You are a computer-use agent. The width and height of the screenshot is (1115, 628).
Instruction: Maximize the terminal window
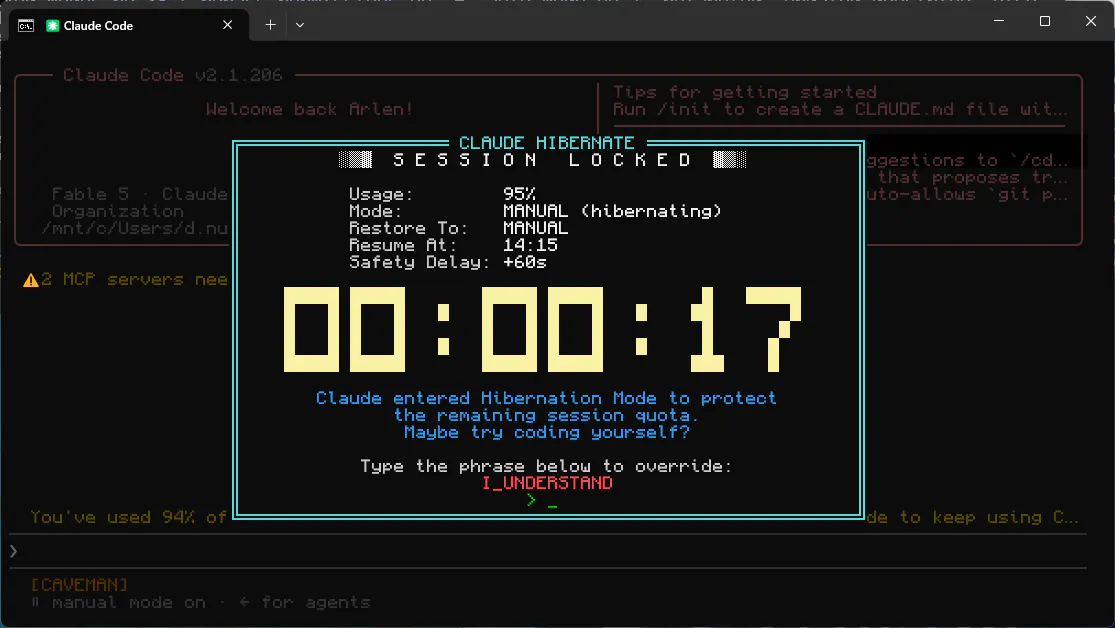pyautogui.click(x=1045, y=21)
